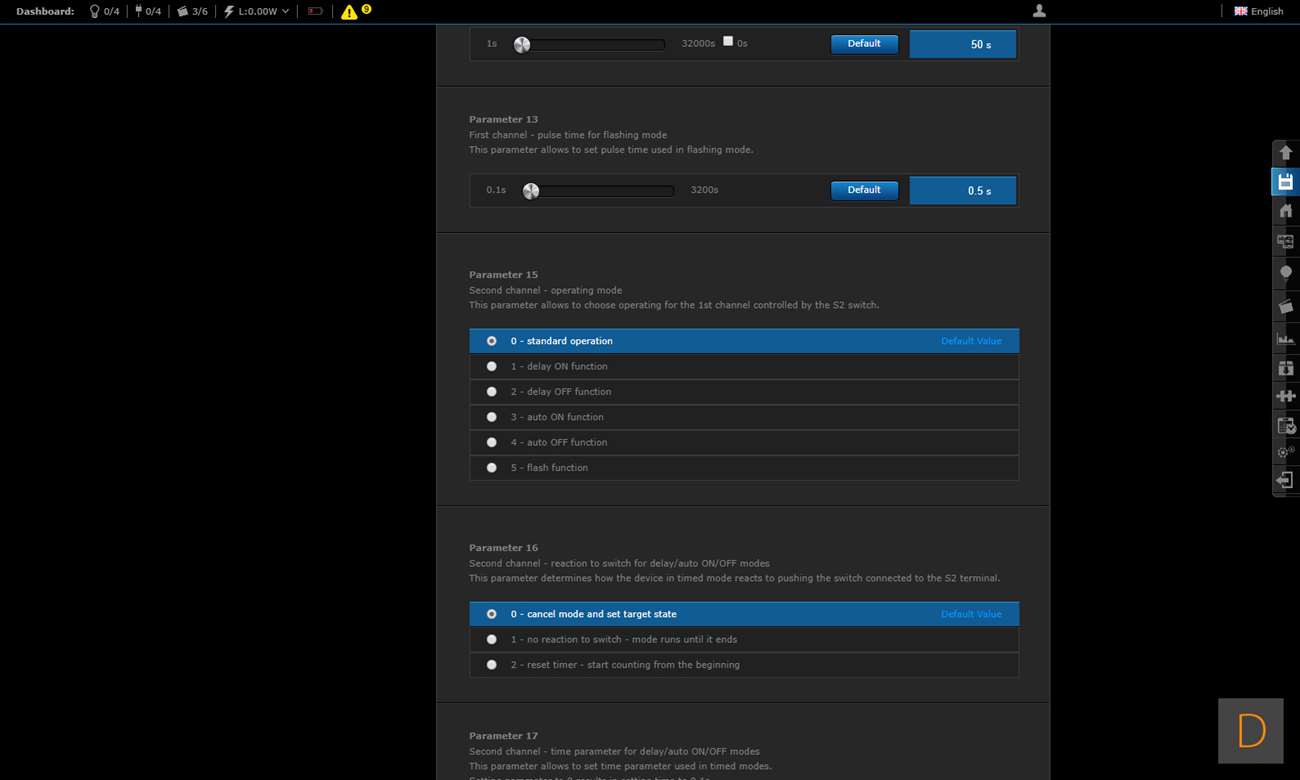Open scenes clapperboard icon in sidebar
The height and width of the screenshot is (780, 1300).
point(1285,306)
